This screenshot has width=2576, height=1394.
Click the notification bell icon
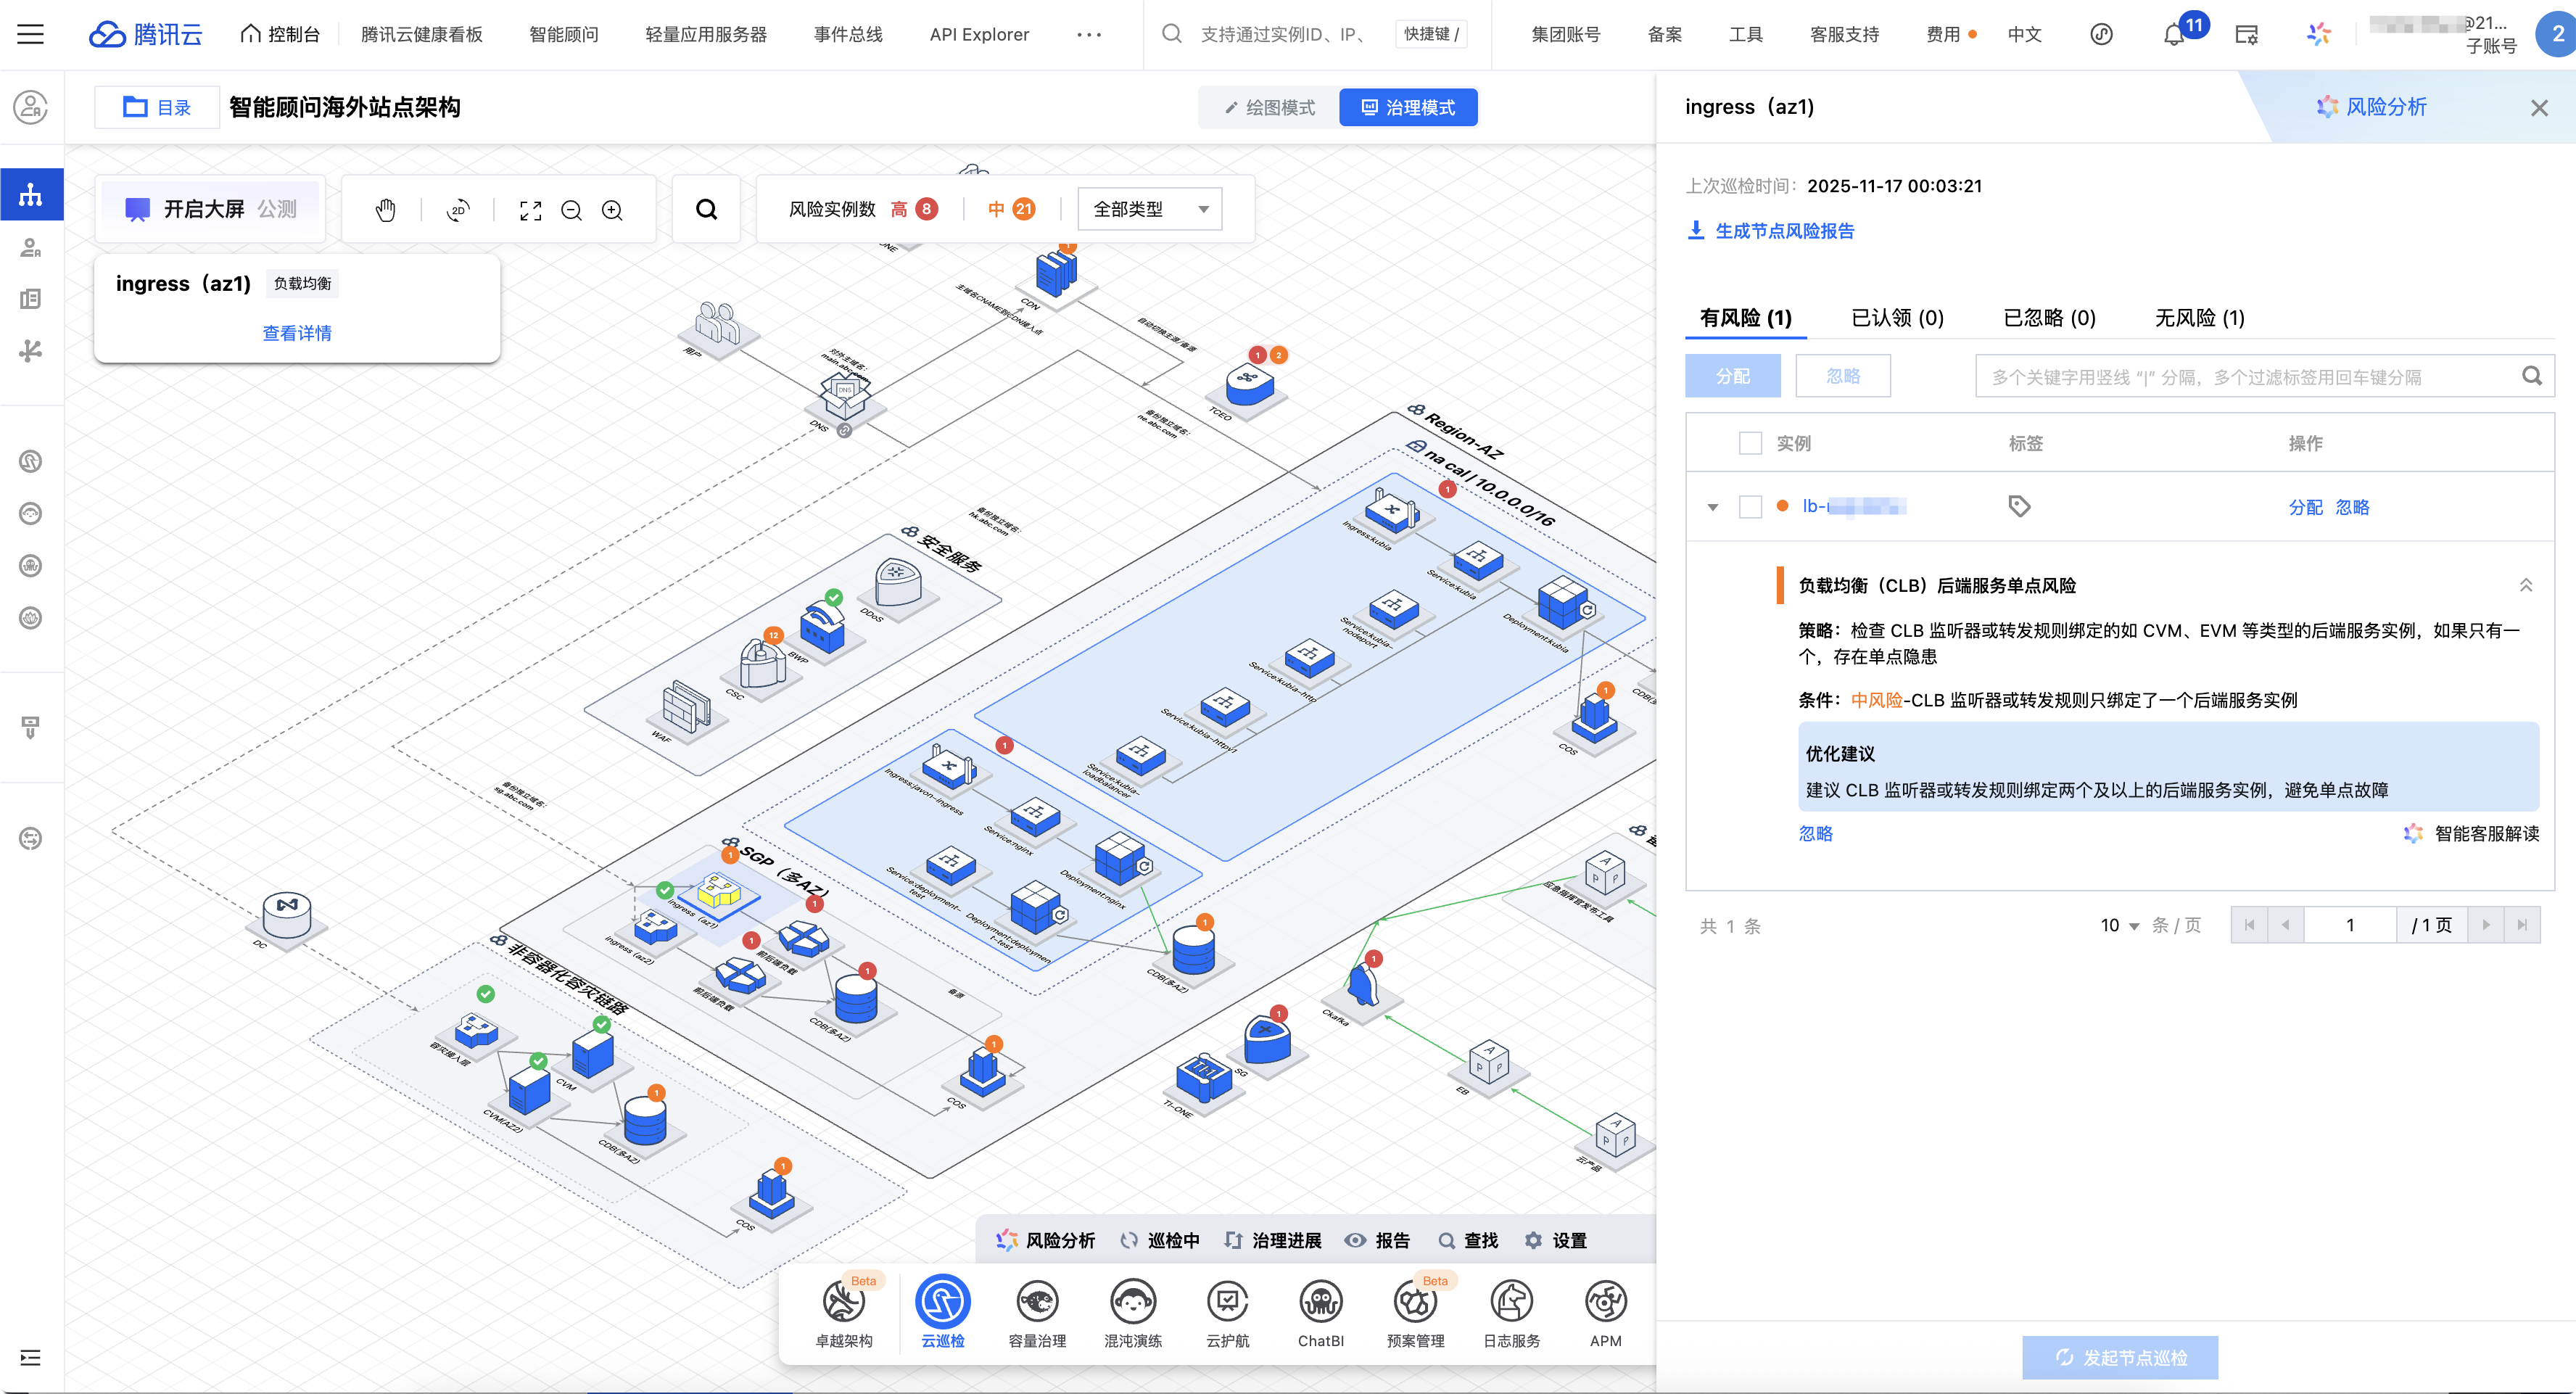pos(2173,35)
